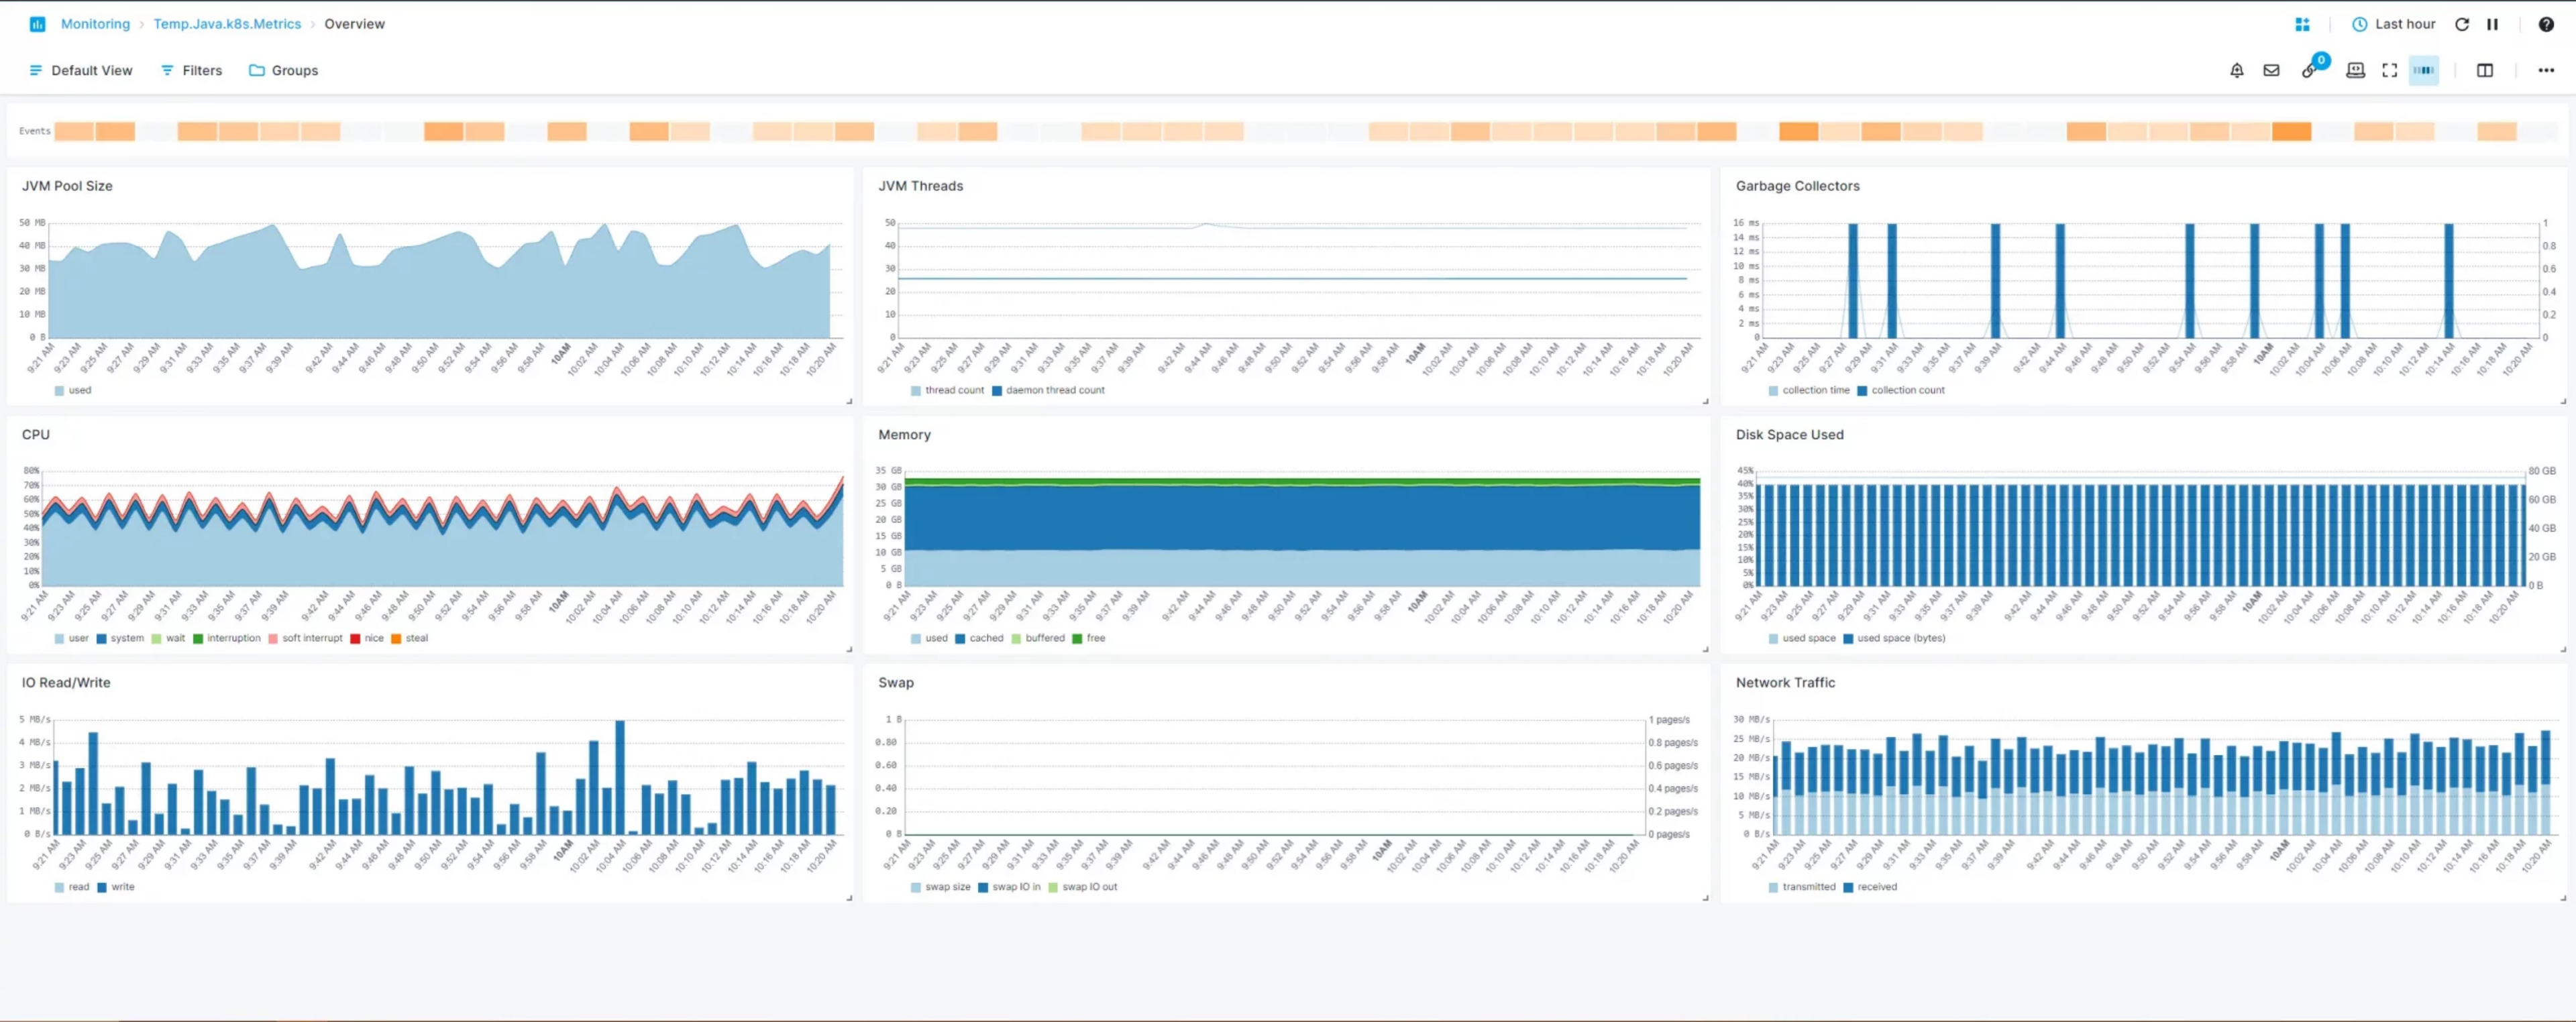Open embed code laptop icon
The height and width of the screenshot is (1022, 2576).
[x=2355, y=70]
